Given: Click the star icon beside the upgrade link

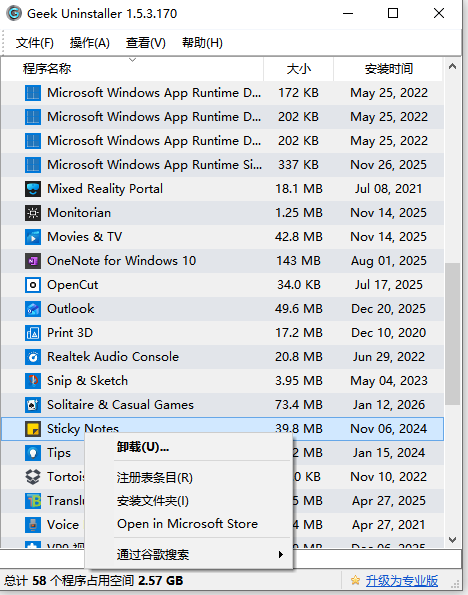Looking at the screenshot, I should [355, 580].
